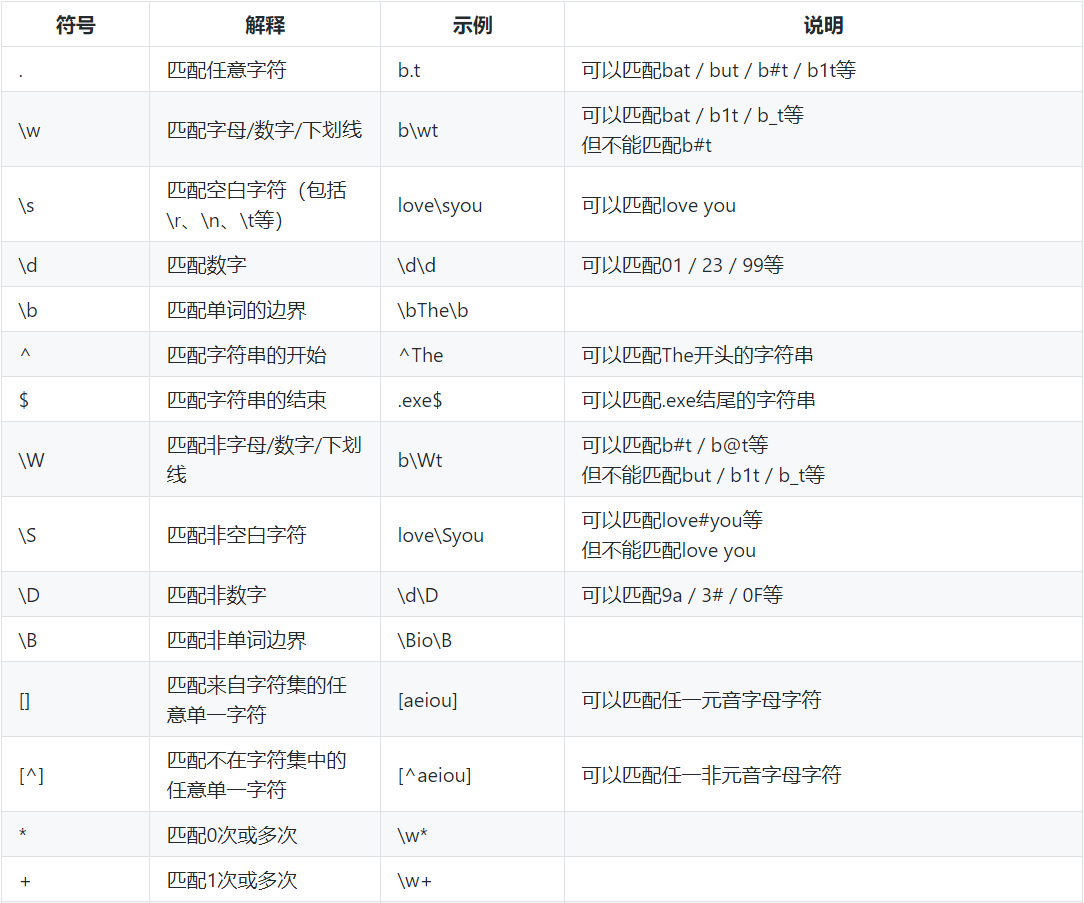Select the love\syou example with lowercase s
This screenshot has height=903, width=1084.
click(440, 205)
